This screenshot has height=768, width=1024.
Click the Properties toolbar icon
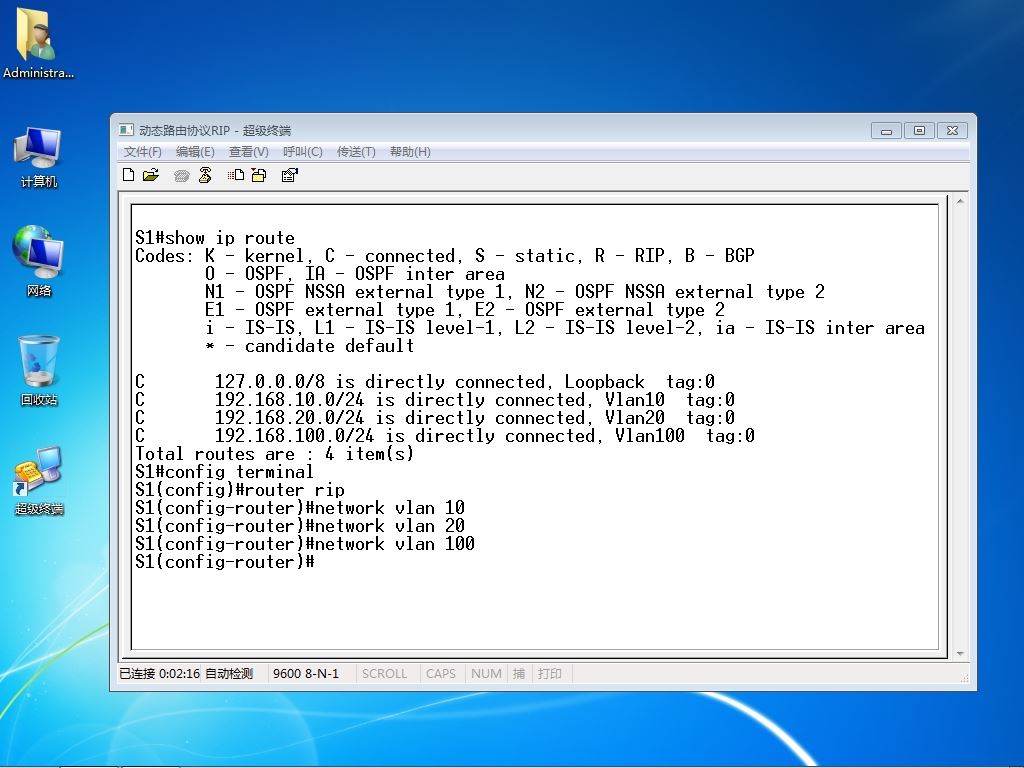(289, 175)
